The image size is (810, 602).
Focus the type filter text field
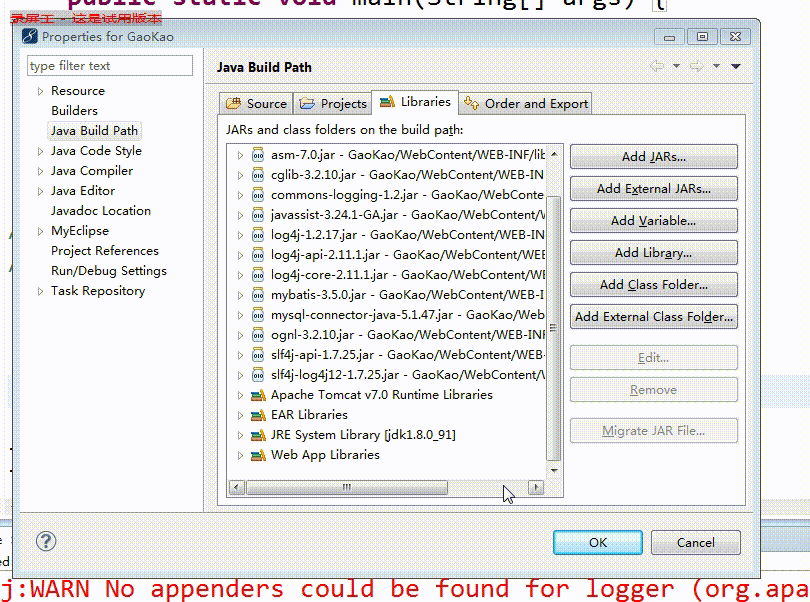pyautogui.click(x=110, y=66)
